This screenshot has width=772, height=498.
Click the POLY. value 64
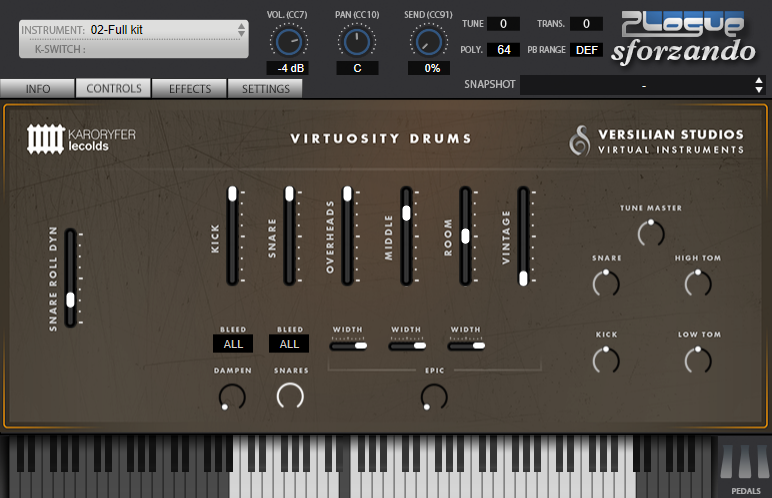point(503,50)
